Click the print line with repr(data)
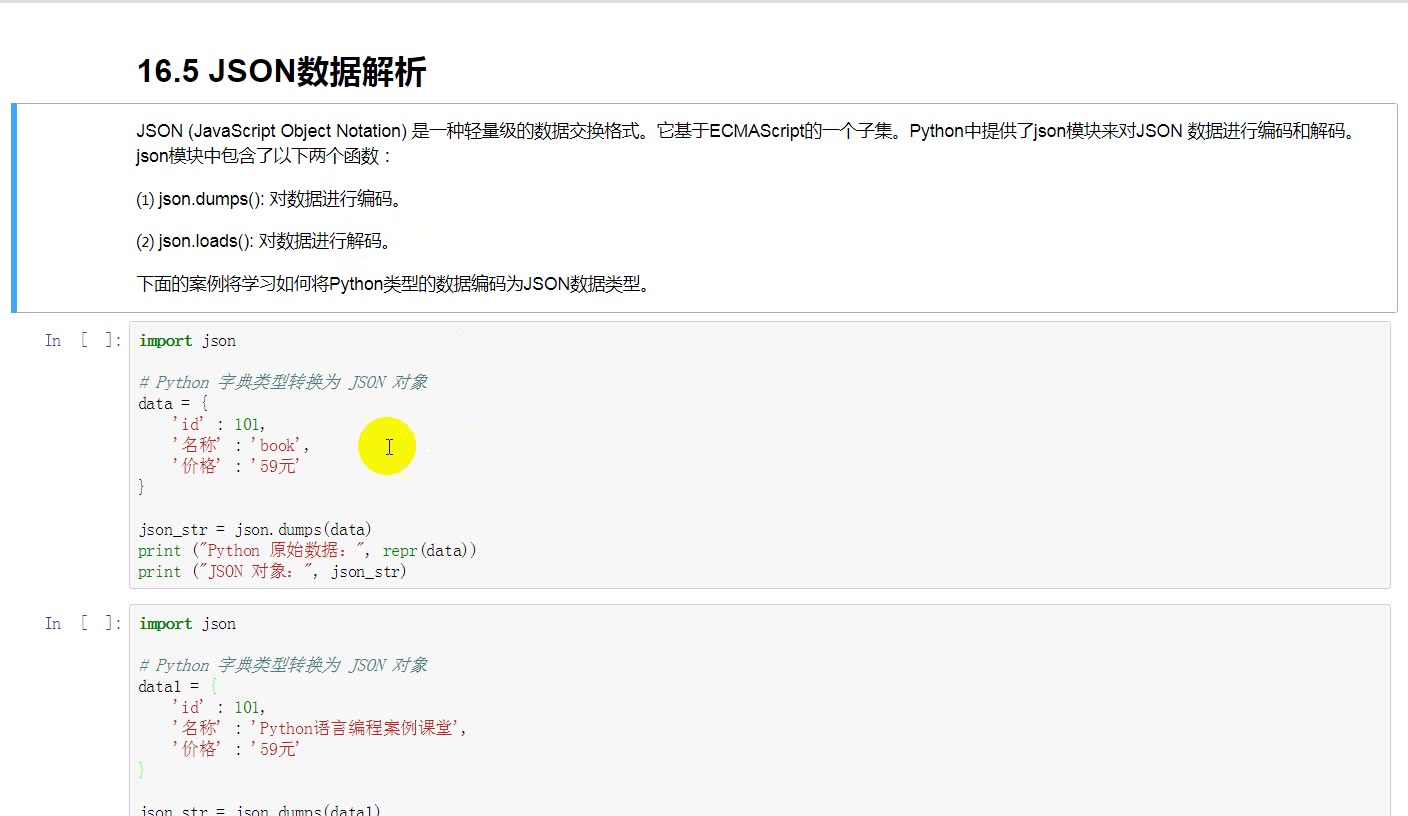Viewport: 1408px width, 816px height. point(308,551)
